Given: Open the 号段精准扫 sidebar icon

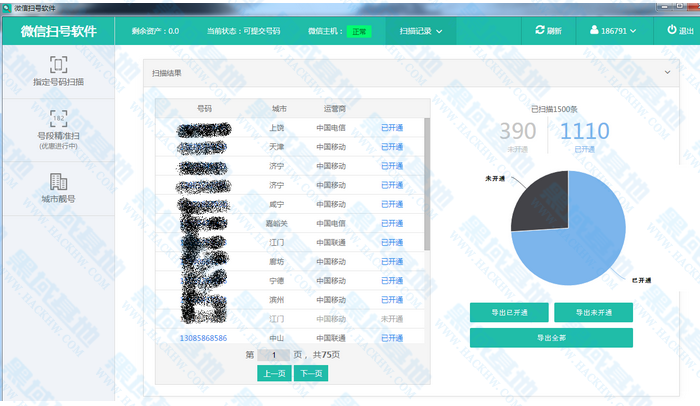Looking at the screenshot, I should tap(58, 118).
